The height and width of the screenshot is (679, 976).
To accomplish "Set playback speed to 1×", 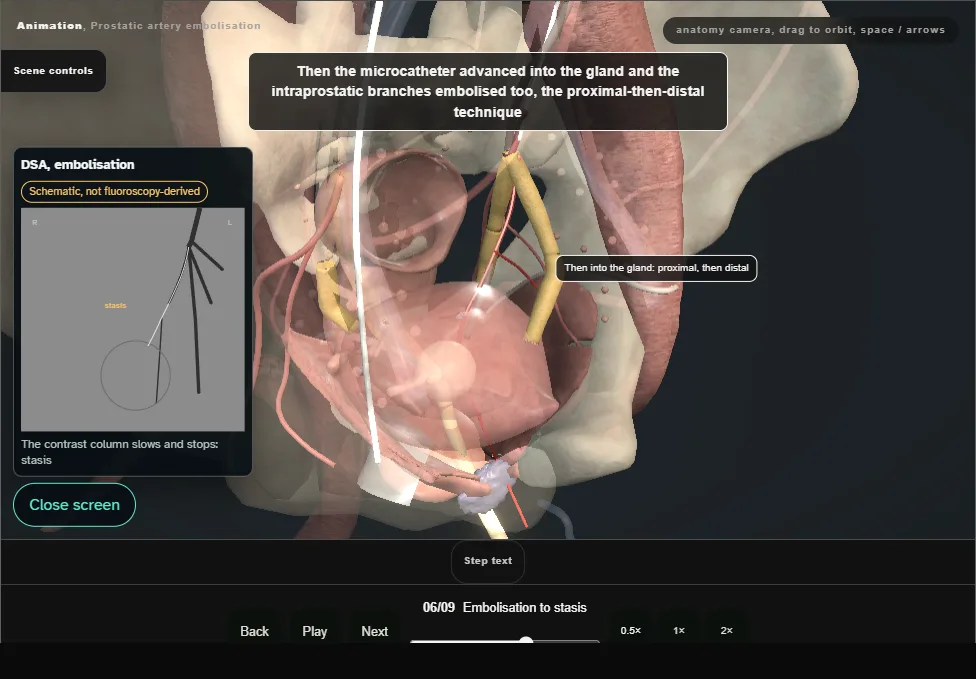I will pyautogui.click(x=678, y=630).
